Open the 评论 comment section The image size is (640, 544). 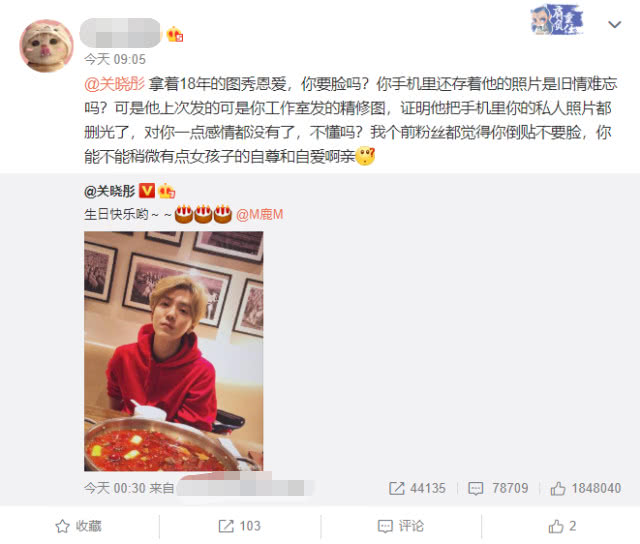401,526
